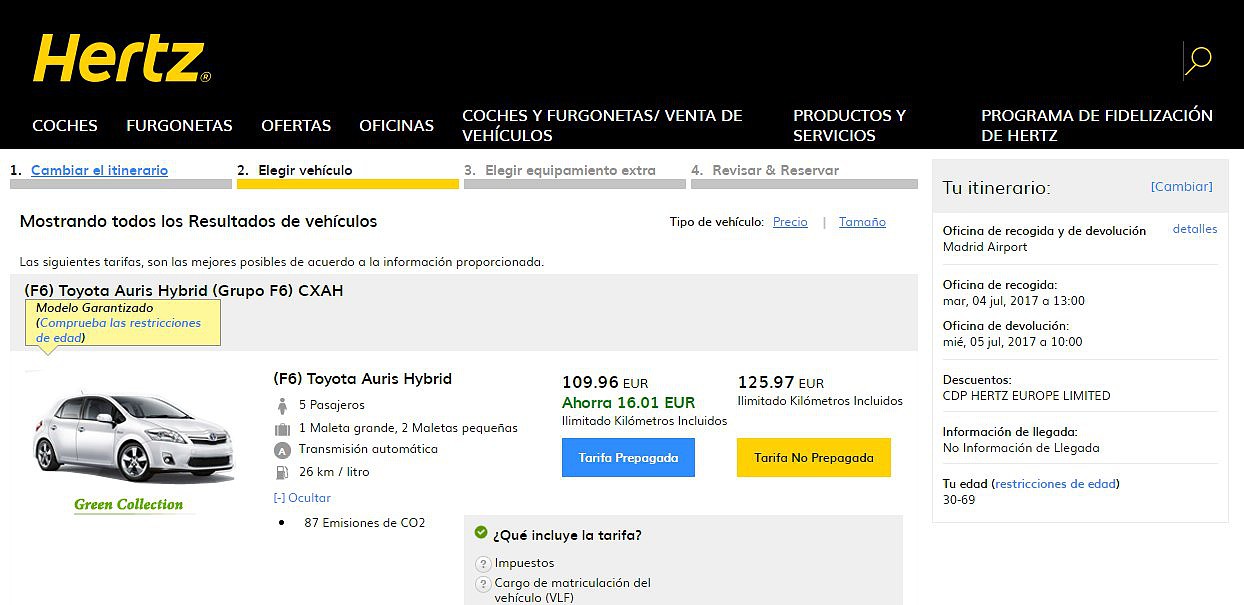Click the Tu itinerario heading
Viewport: 1244px width, 605px height.
(x=997, y=188)
